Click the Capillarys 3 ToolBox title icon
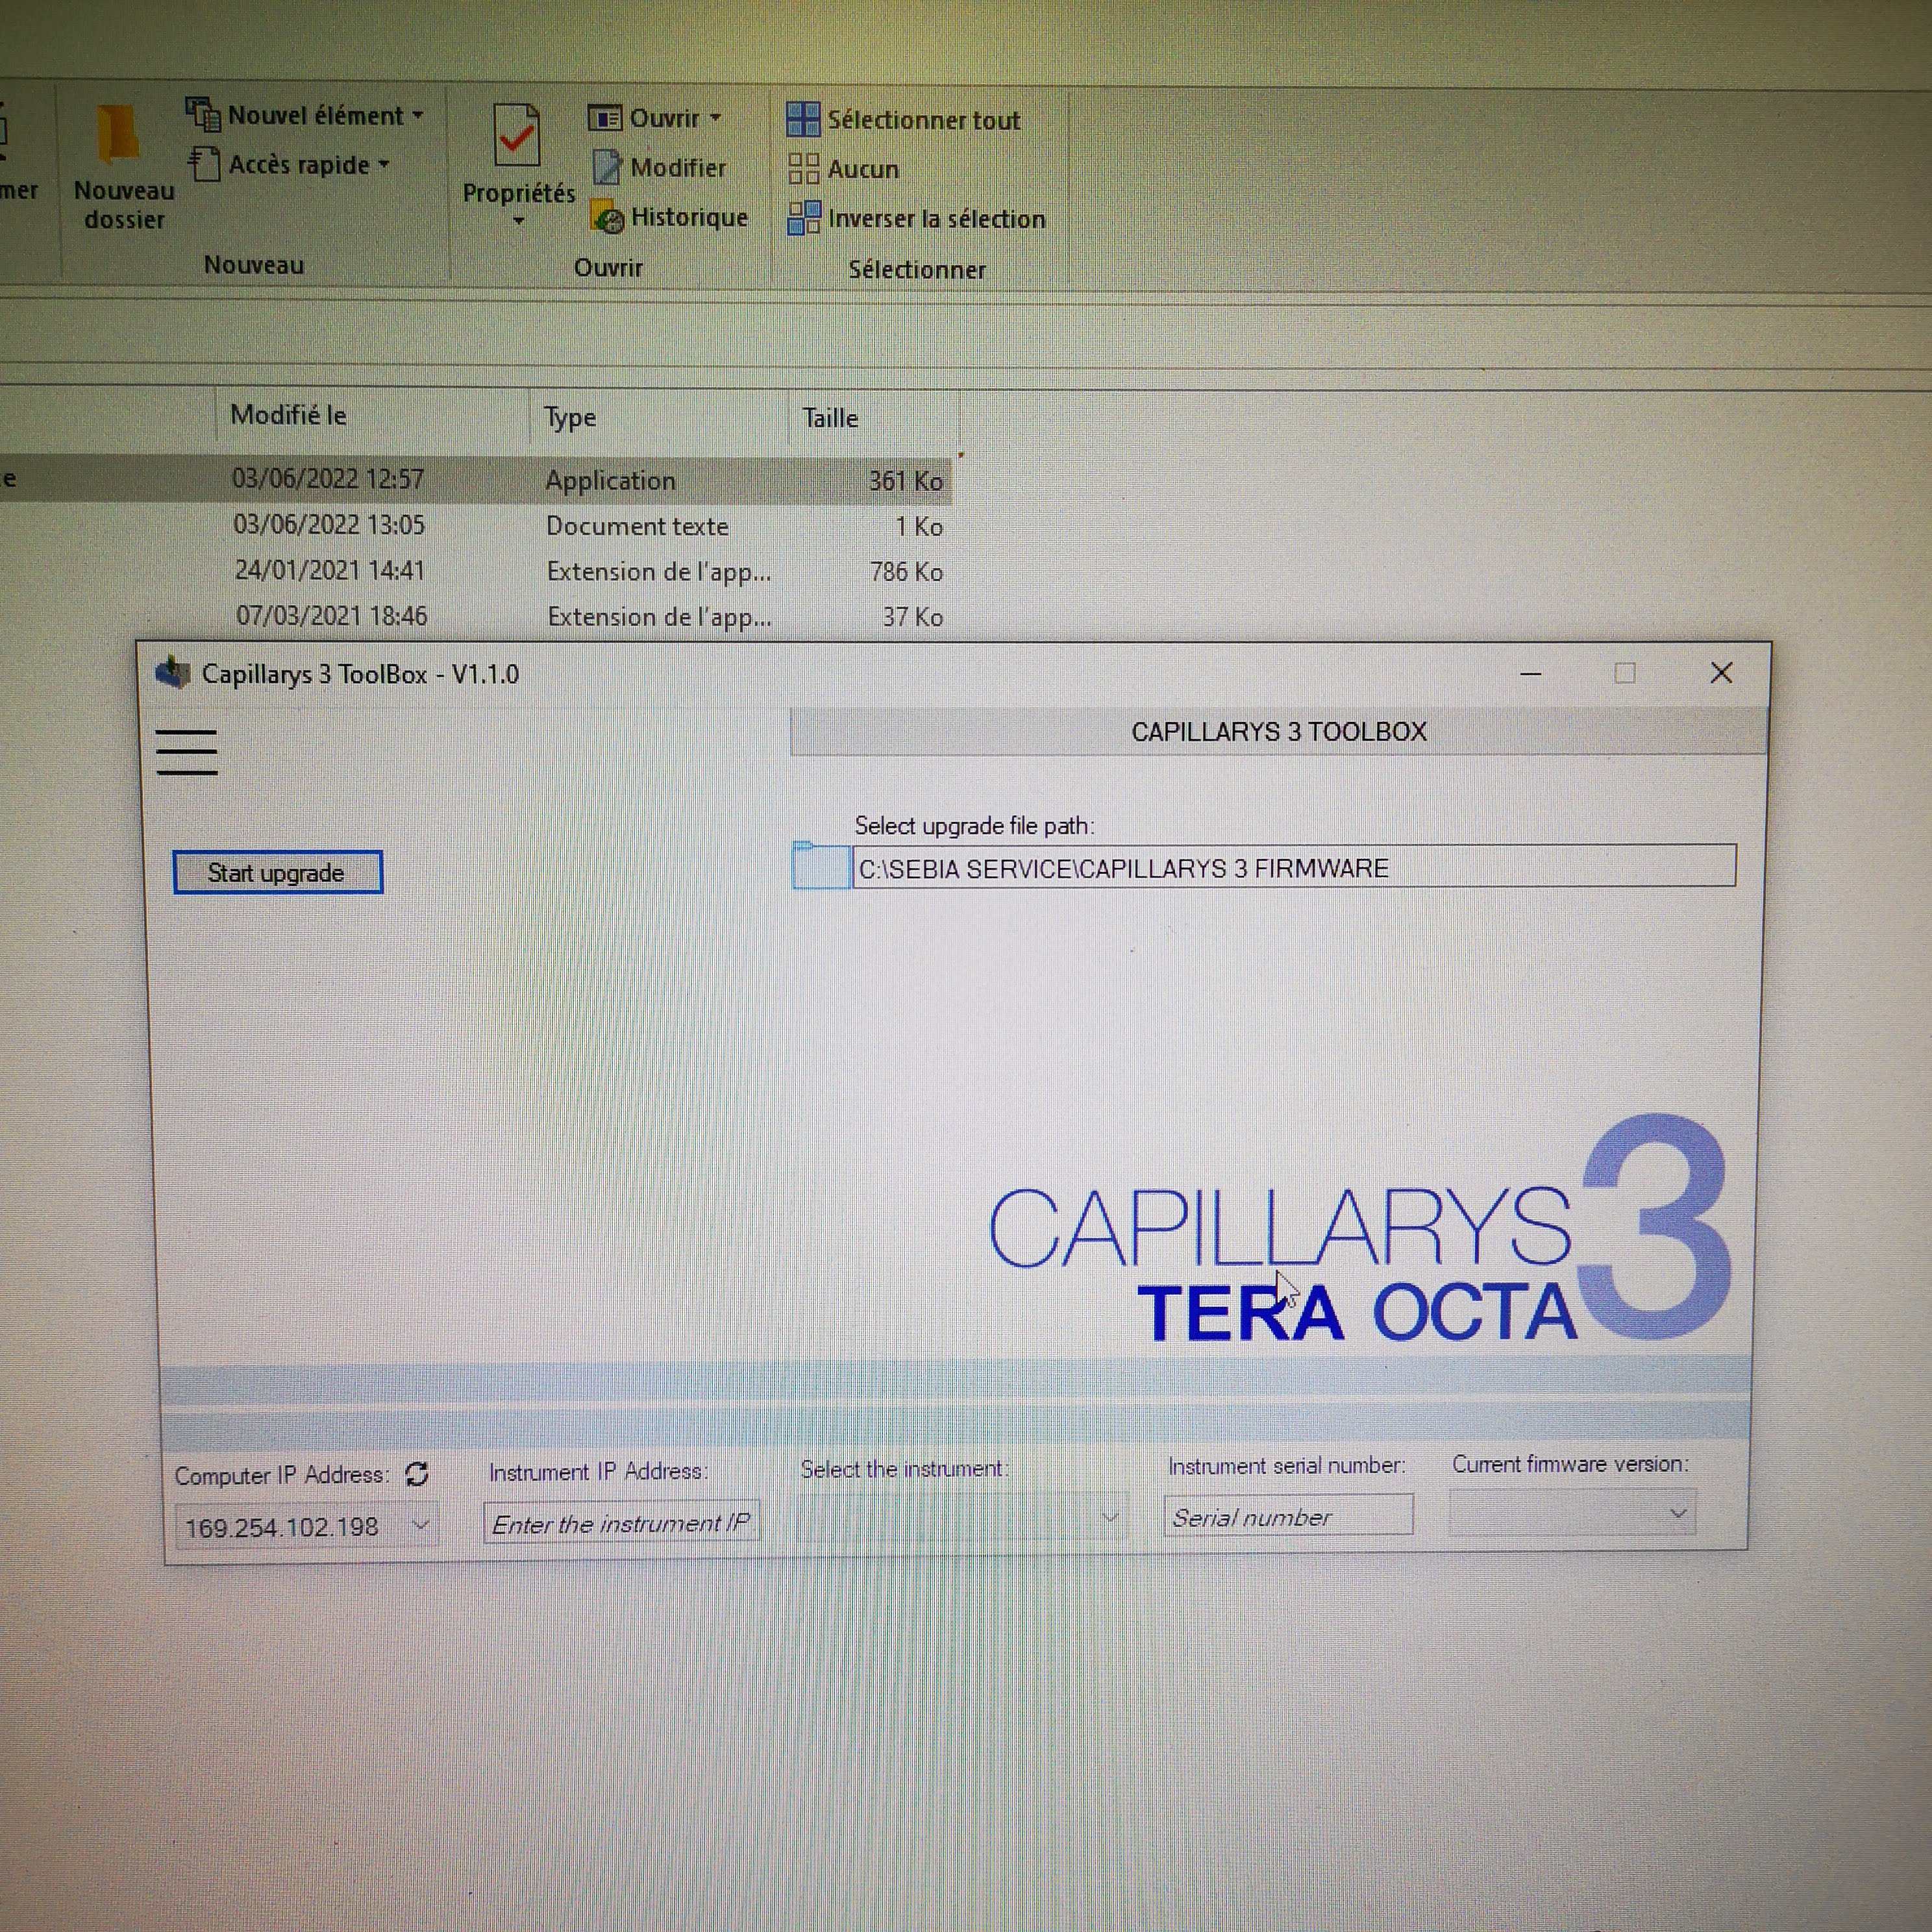Image resolution: width=1932 pixels, height=1932 pixels. [x=173, y=673]
